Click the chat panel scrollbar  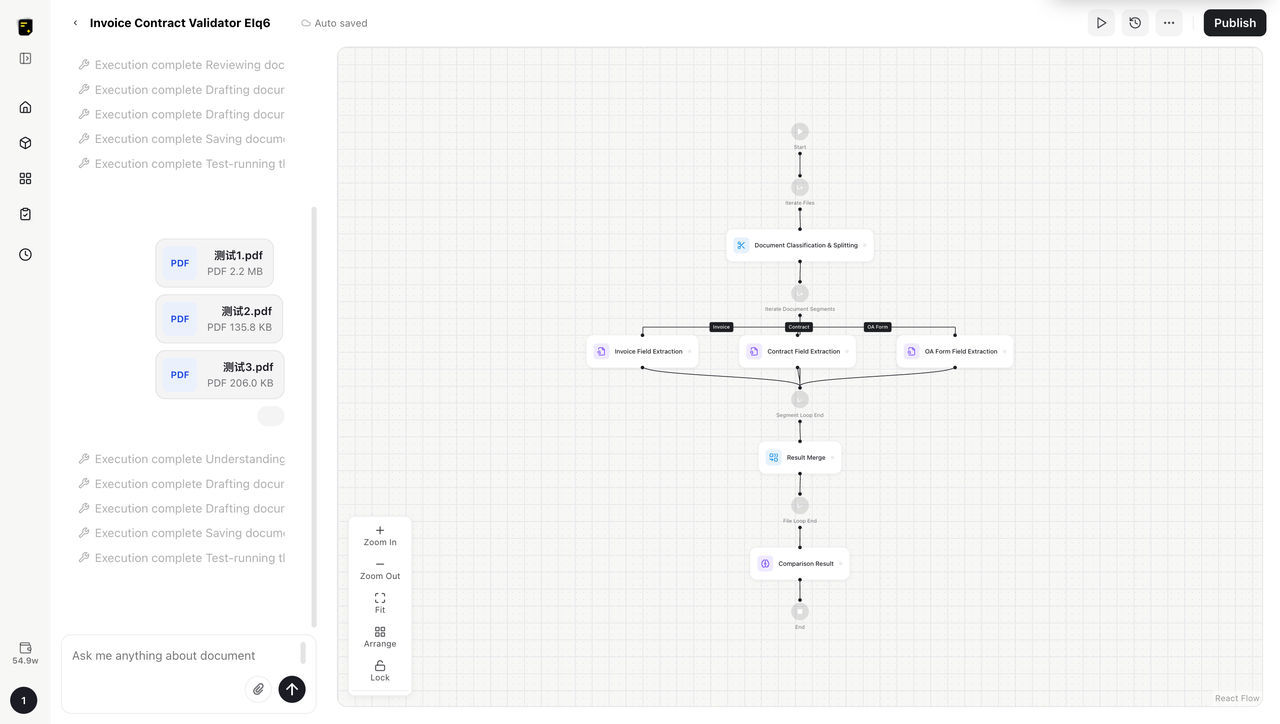pyautogui.click(x=314, y=415)
